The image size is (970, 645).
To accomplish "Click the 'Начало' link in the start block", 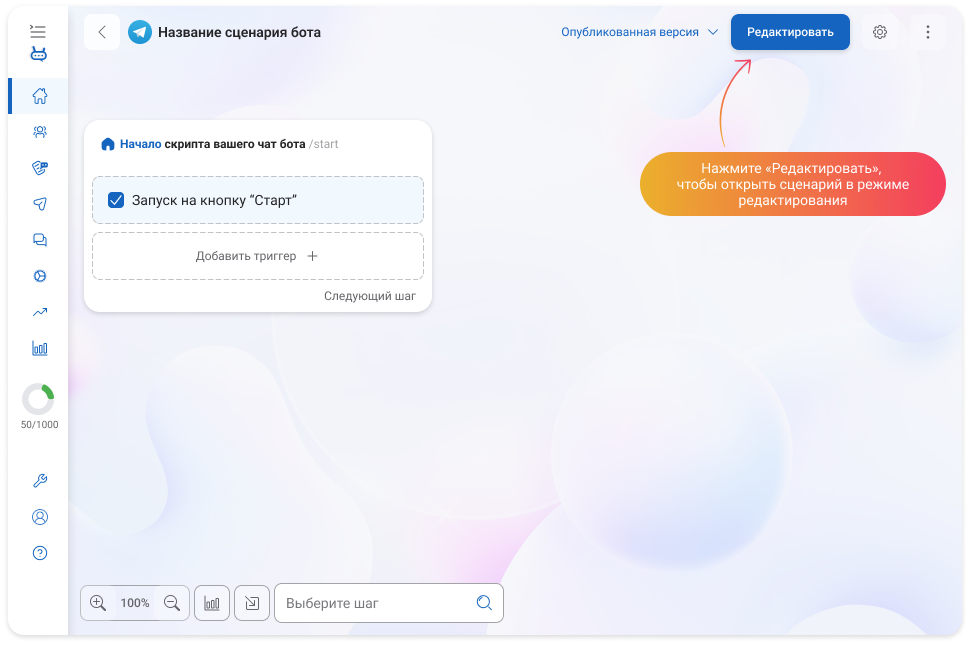I will (140, 144).
